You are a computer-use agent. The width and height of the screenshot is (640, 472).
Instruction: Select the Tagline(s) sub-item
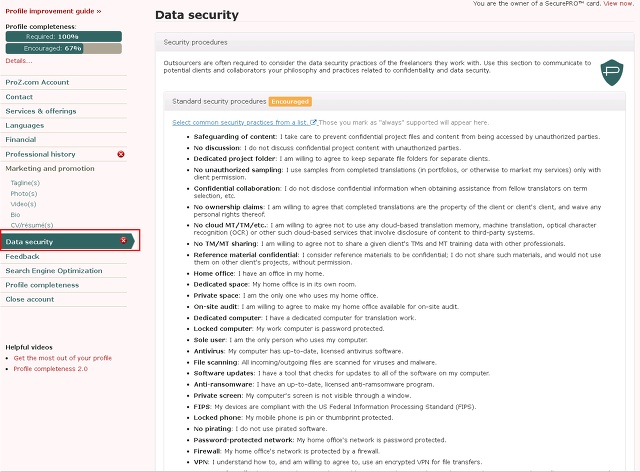coord(25,183)
